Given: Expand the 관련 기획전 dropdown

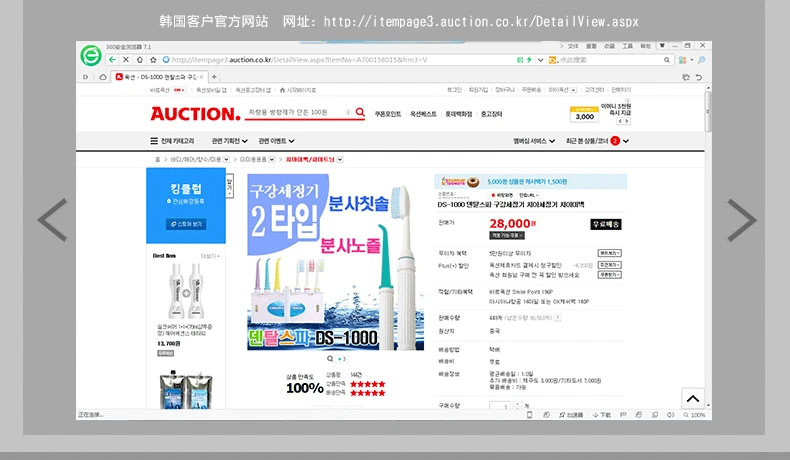Looking at the screenshot, I should click(229, 141).
